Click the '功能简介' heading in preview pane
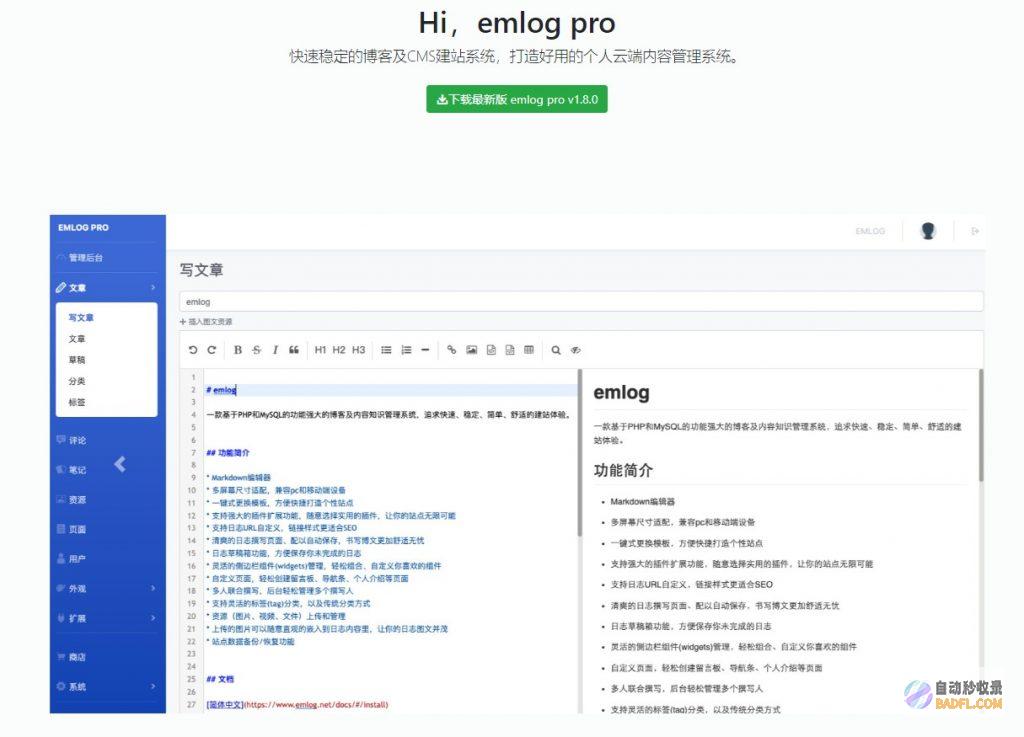Screen dimensions: 1024x737 [x=623, y=470]
